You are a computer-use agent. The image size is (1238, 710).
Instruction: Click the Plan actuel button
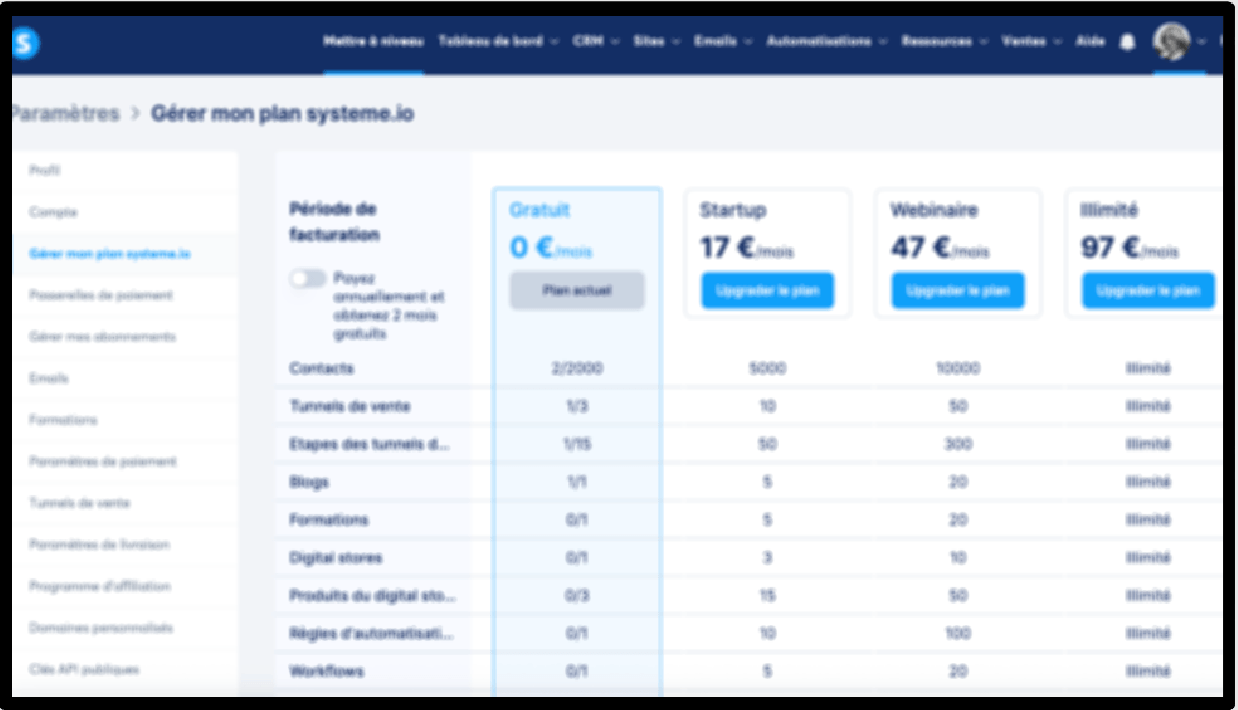tap(577, 291)
